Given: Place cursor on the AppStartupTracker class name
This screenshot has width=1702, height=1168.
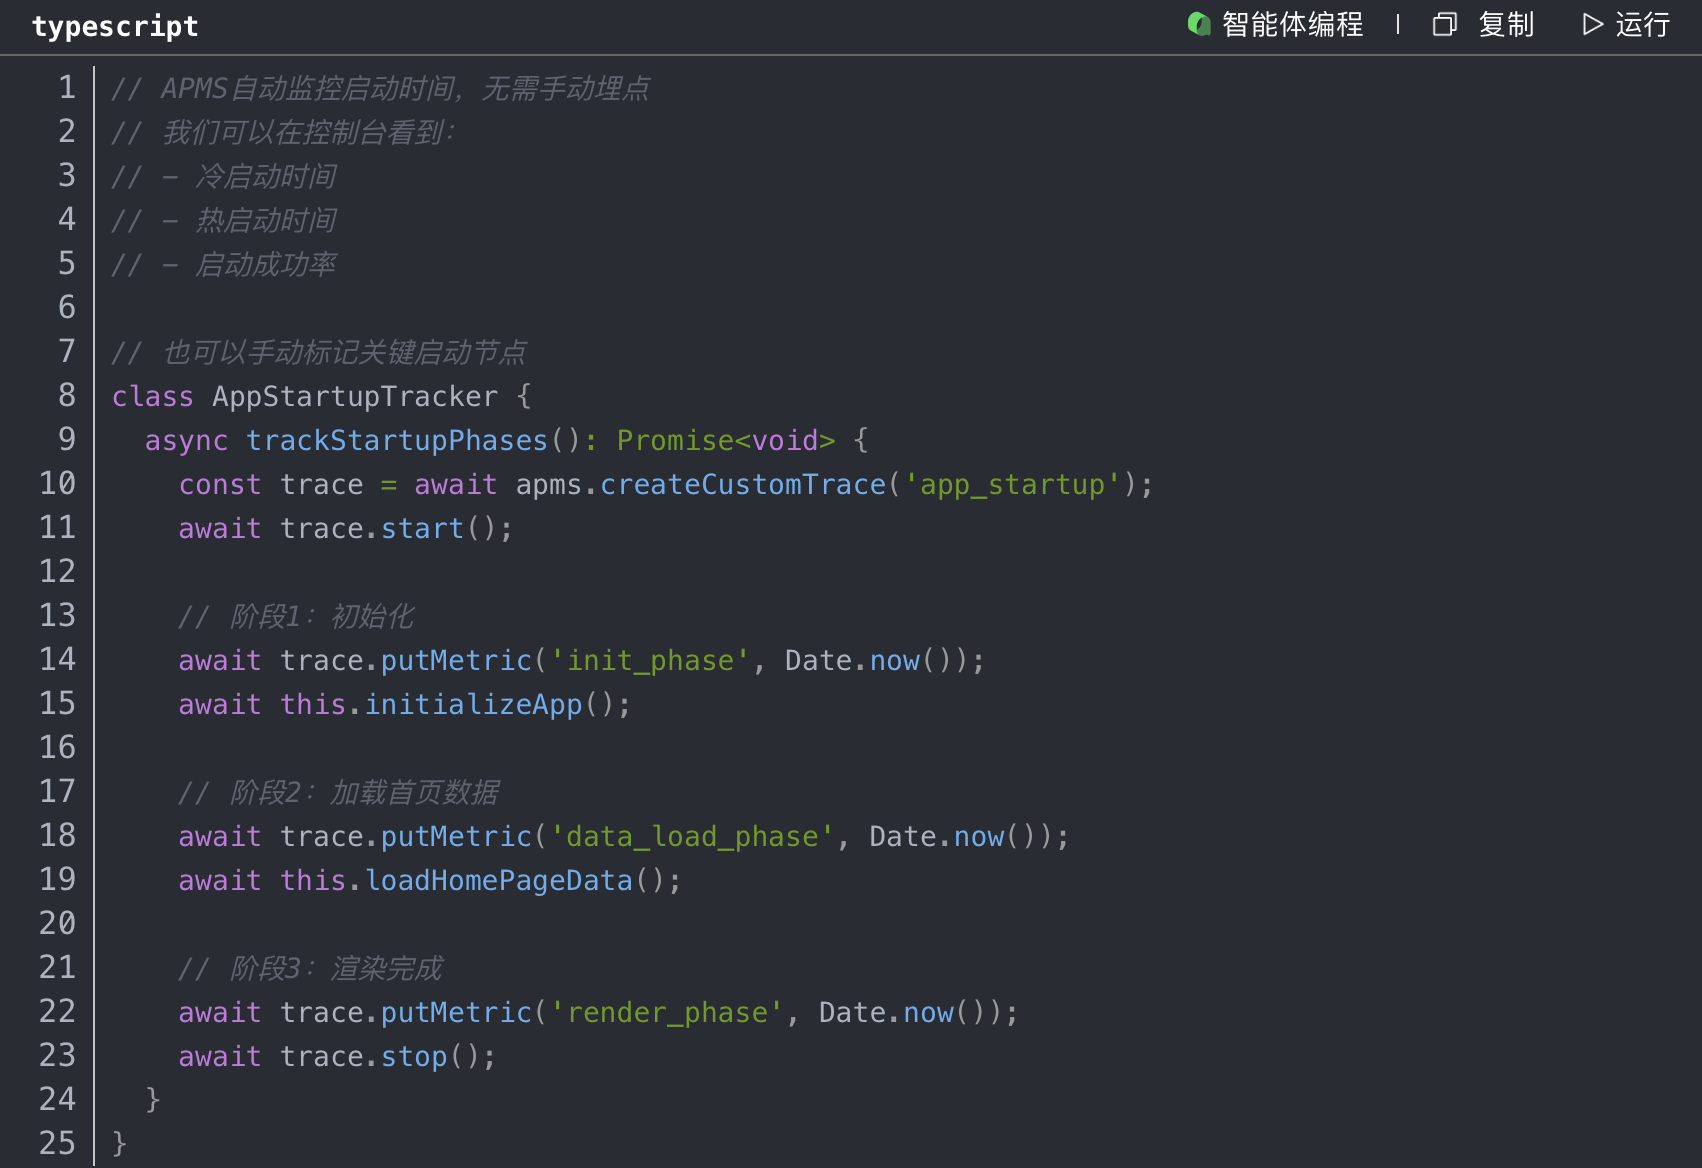Looking at the screenshot, I should 354,397.
